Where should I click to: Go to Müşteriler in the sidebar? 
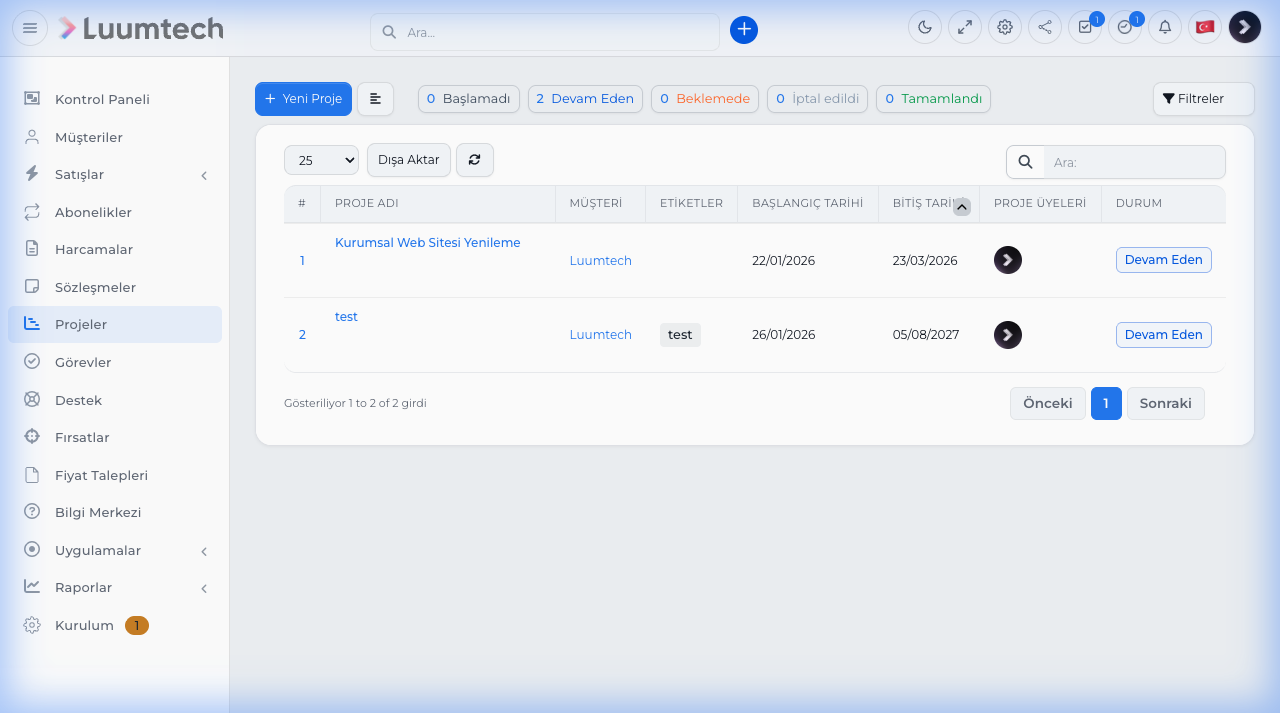pyautogui.click(x=88, y=137)
